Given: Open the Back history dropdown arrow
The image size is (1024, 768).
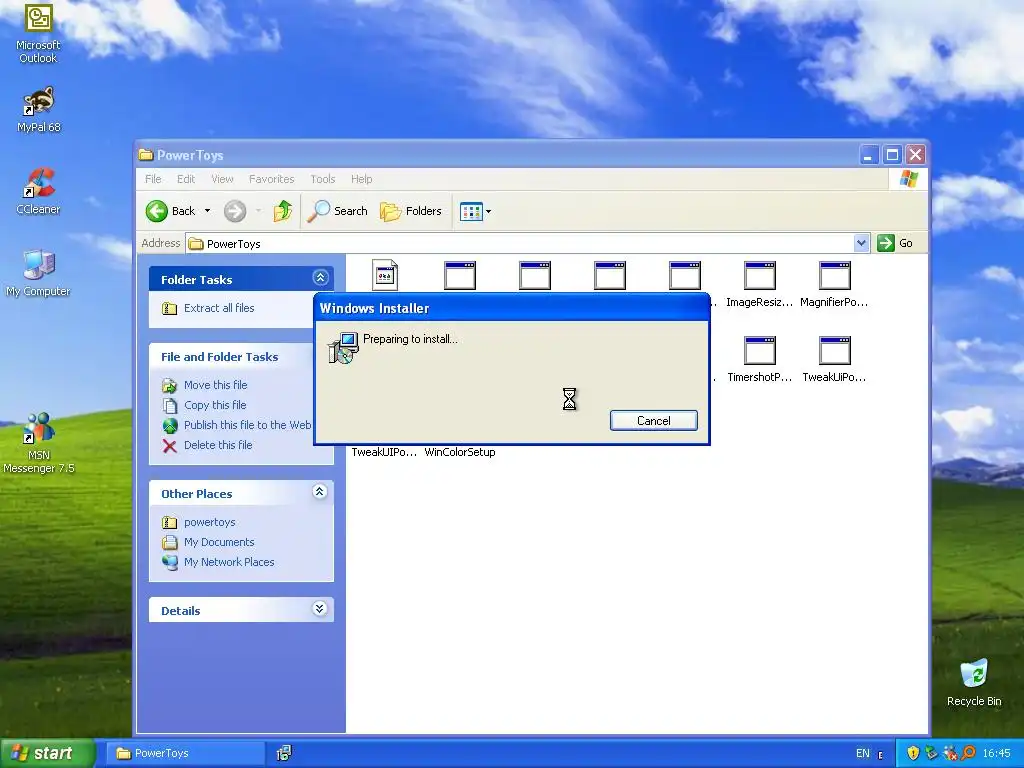Looking at the screenshot, I should tap(208, 211).
